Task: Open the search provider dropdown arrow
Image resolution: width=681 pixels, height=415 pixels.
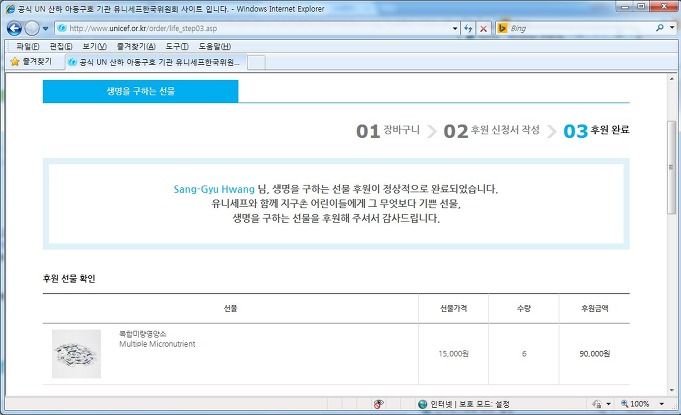Action: pyautogui.click(x=672, y=28)
